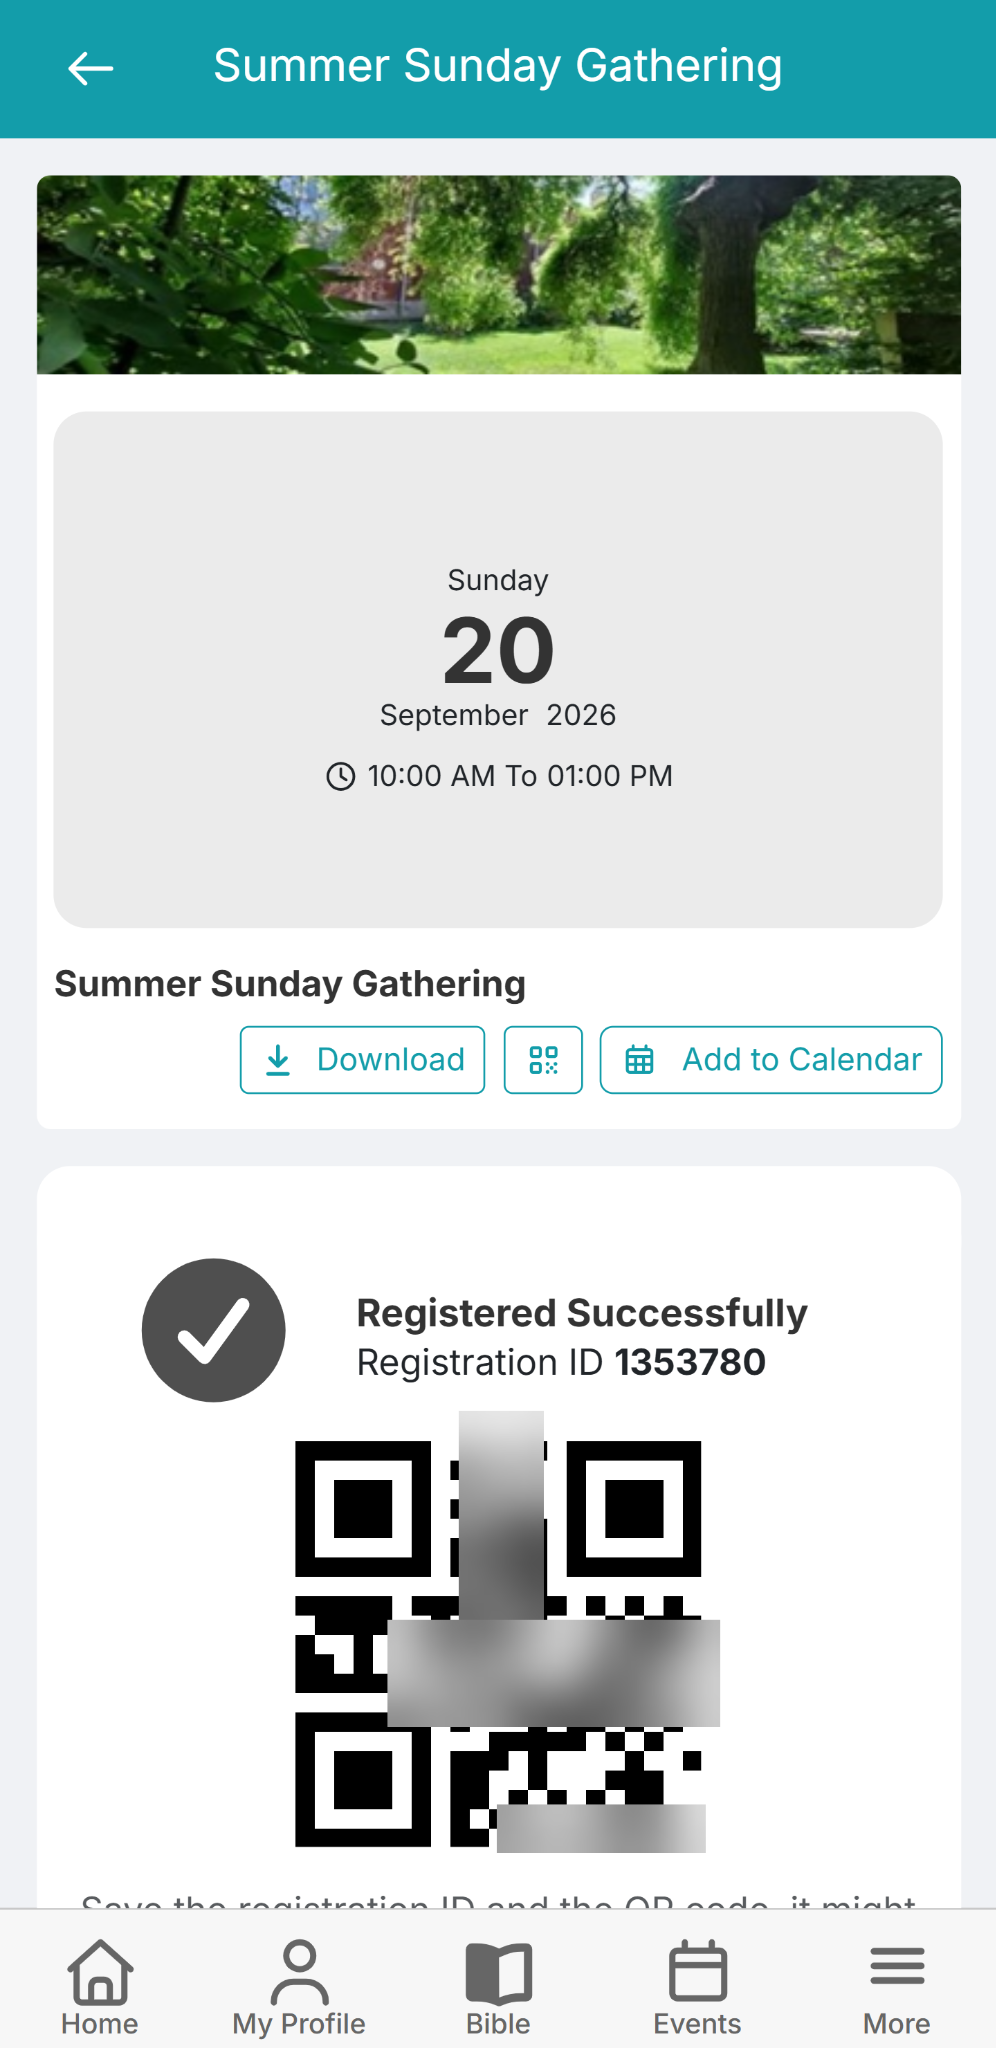The height and width of the screenshot is (2048, 996).
Task: Click the Download button
Action: pyautogui.click(x=363, y=1060)
